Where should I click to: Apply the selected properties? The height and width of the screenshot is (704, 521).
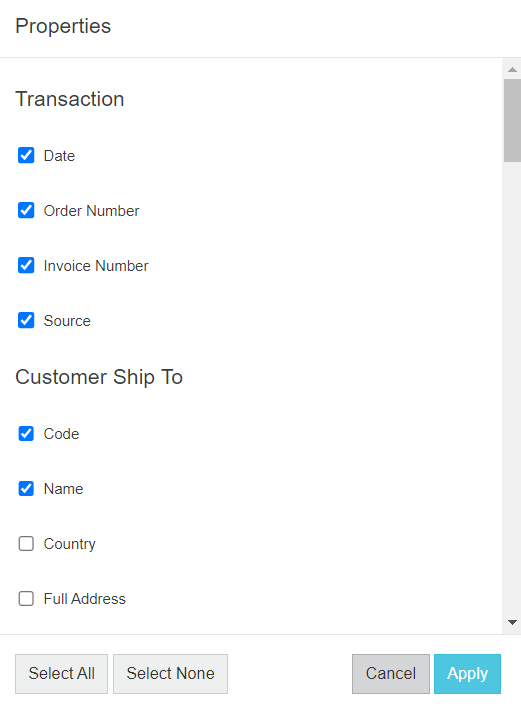[x=467, y=673]
